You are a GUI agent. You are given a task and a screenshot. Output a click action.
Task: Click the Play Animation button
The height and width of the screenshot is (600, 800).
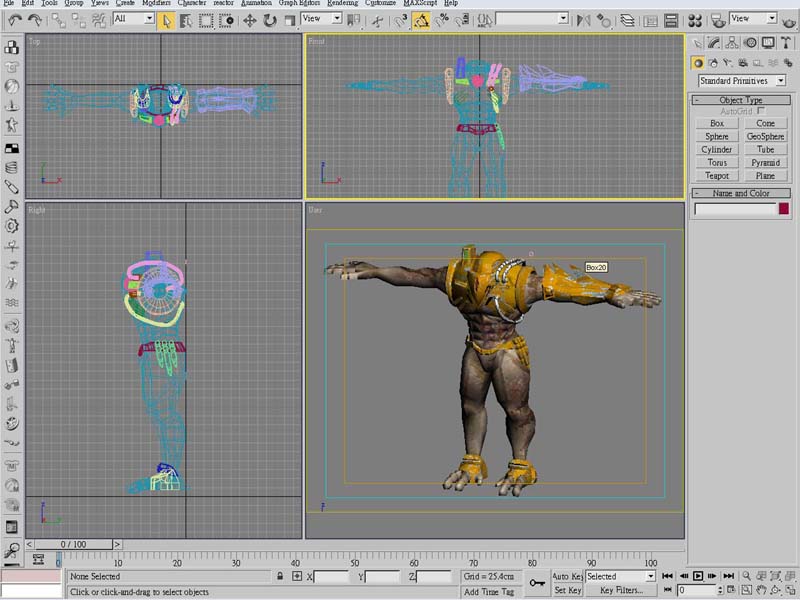[698, 576]
